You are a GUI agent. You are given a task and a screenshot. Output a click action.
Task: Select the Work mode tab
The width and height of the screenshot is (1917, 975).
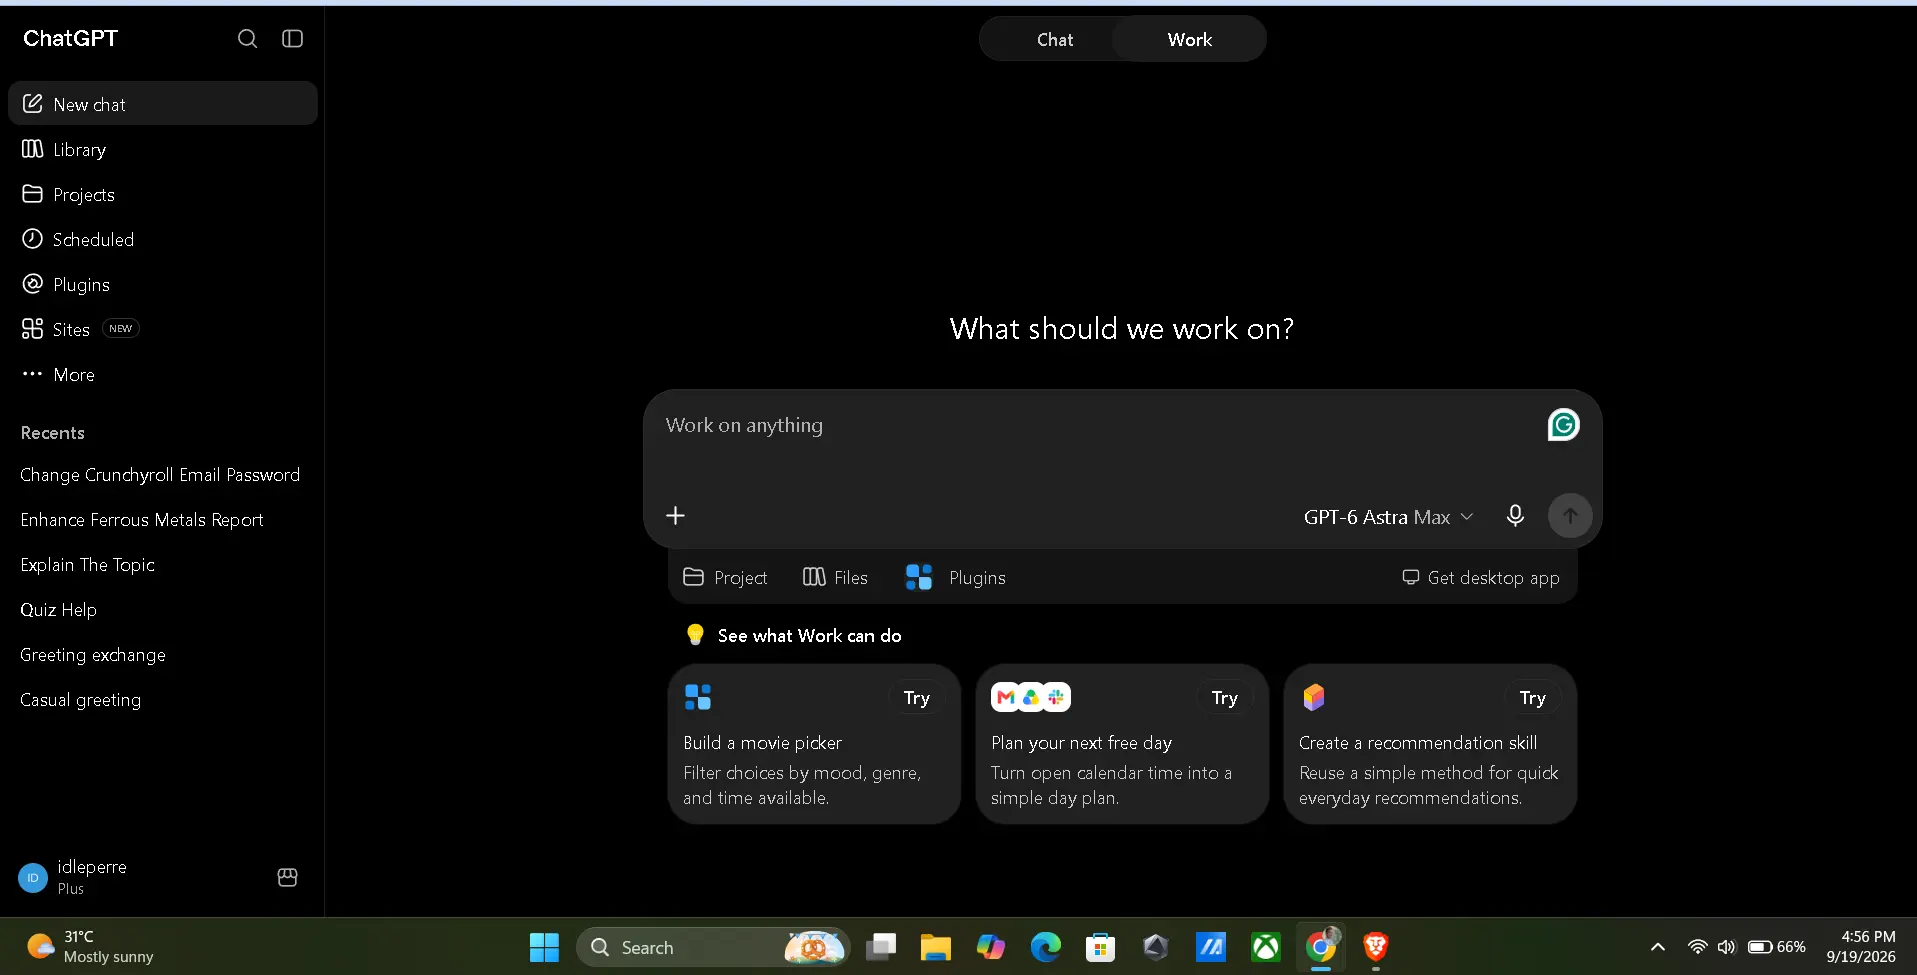click(x=1189, y=40)
